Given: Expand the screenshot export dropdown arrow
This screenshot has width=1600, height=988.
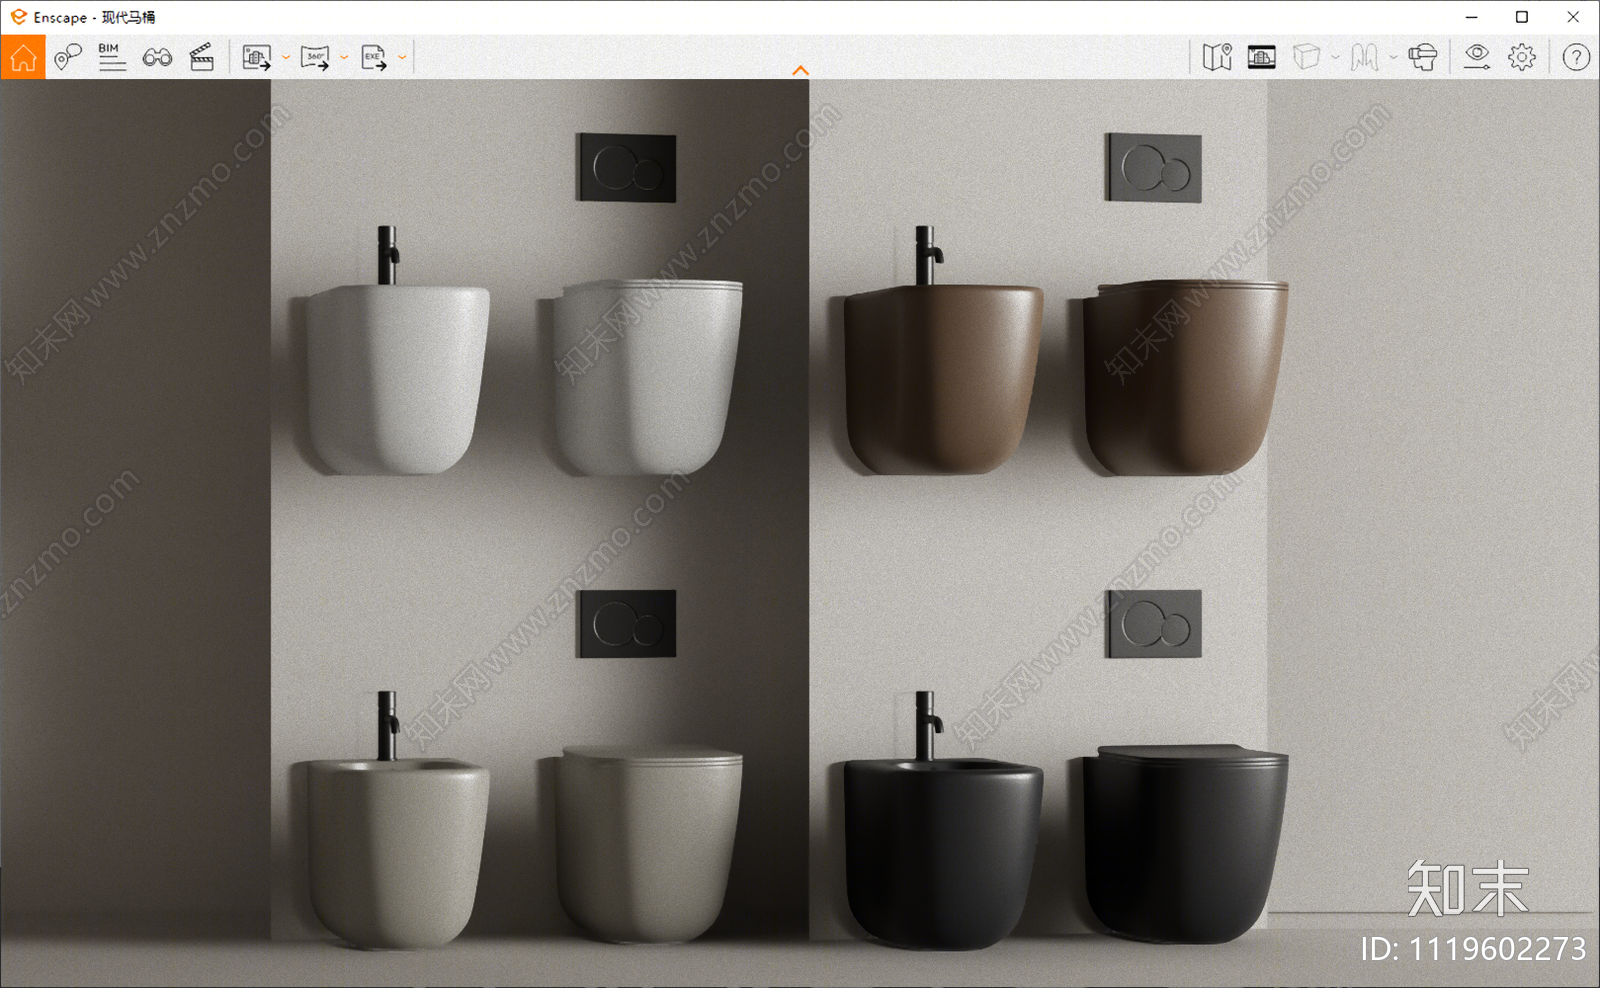Looking at the screenshot, I should (285, 57).
